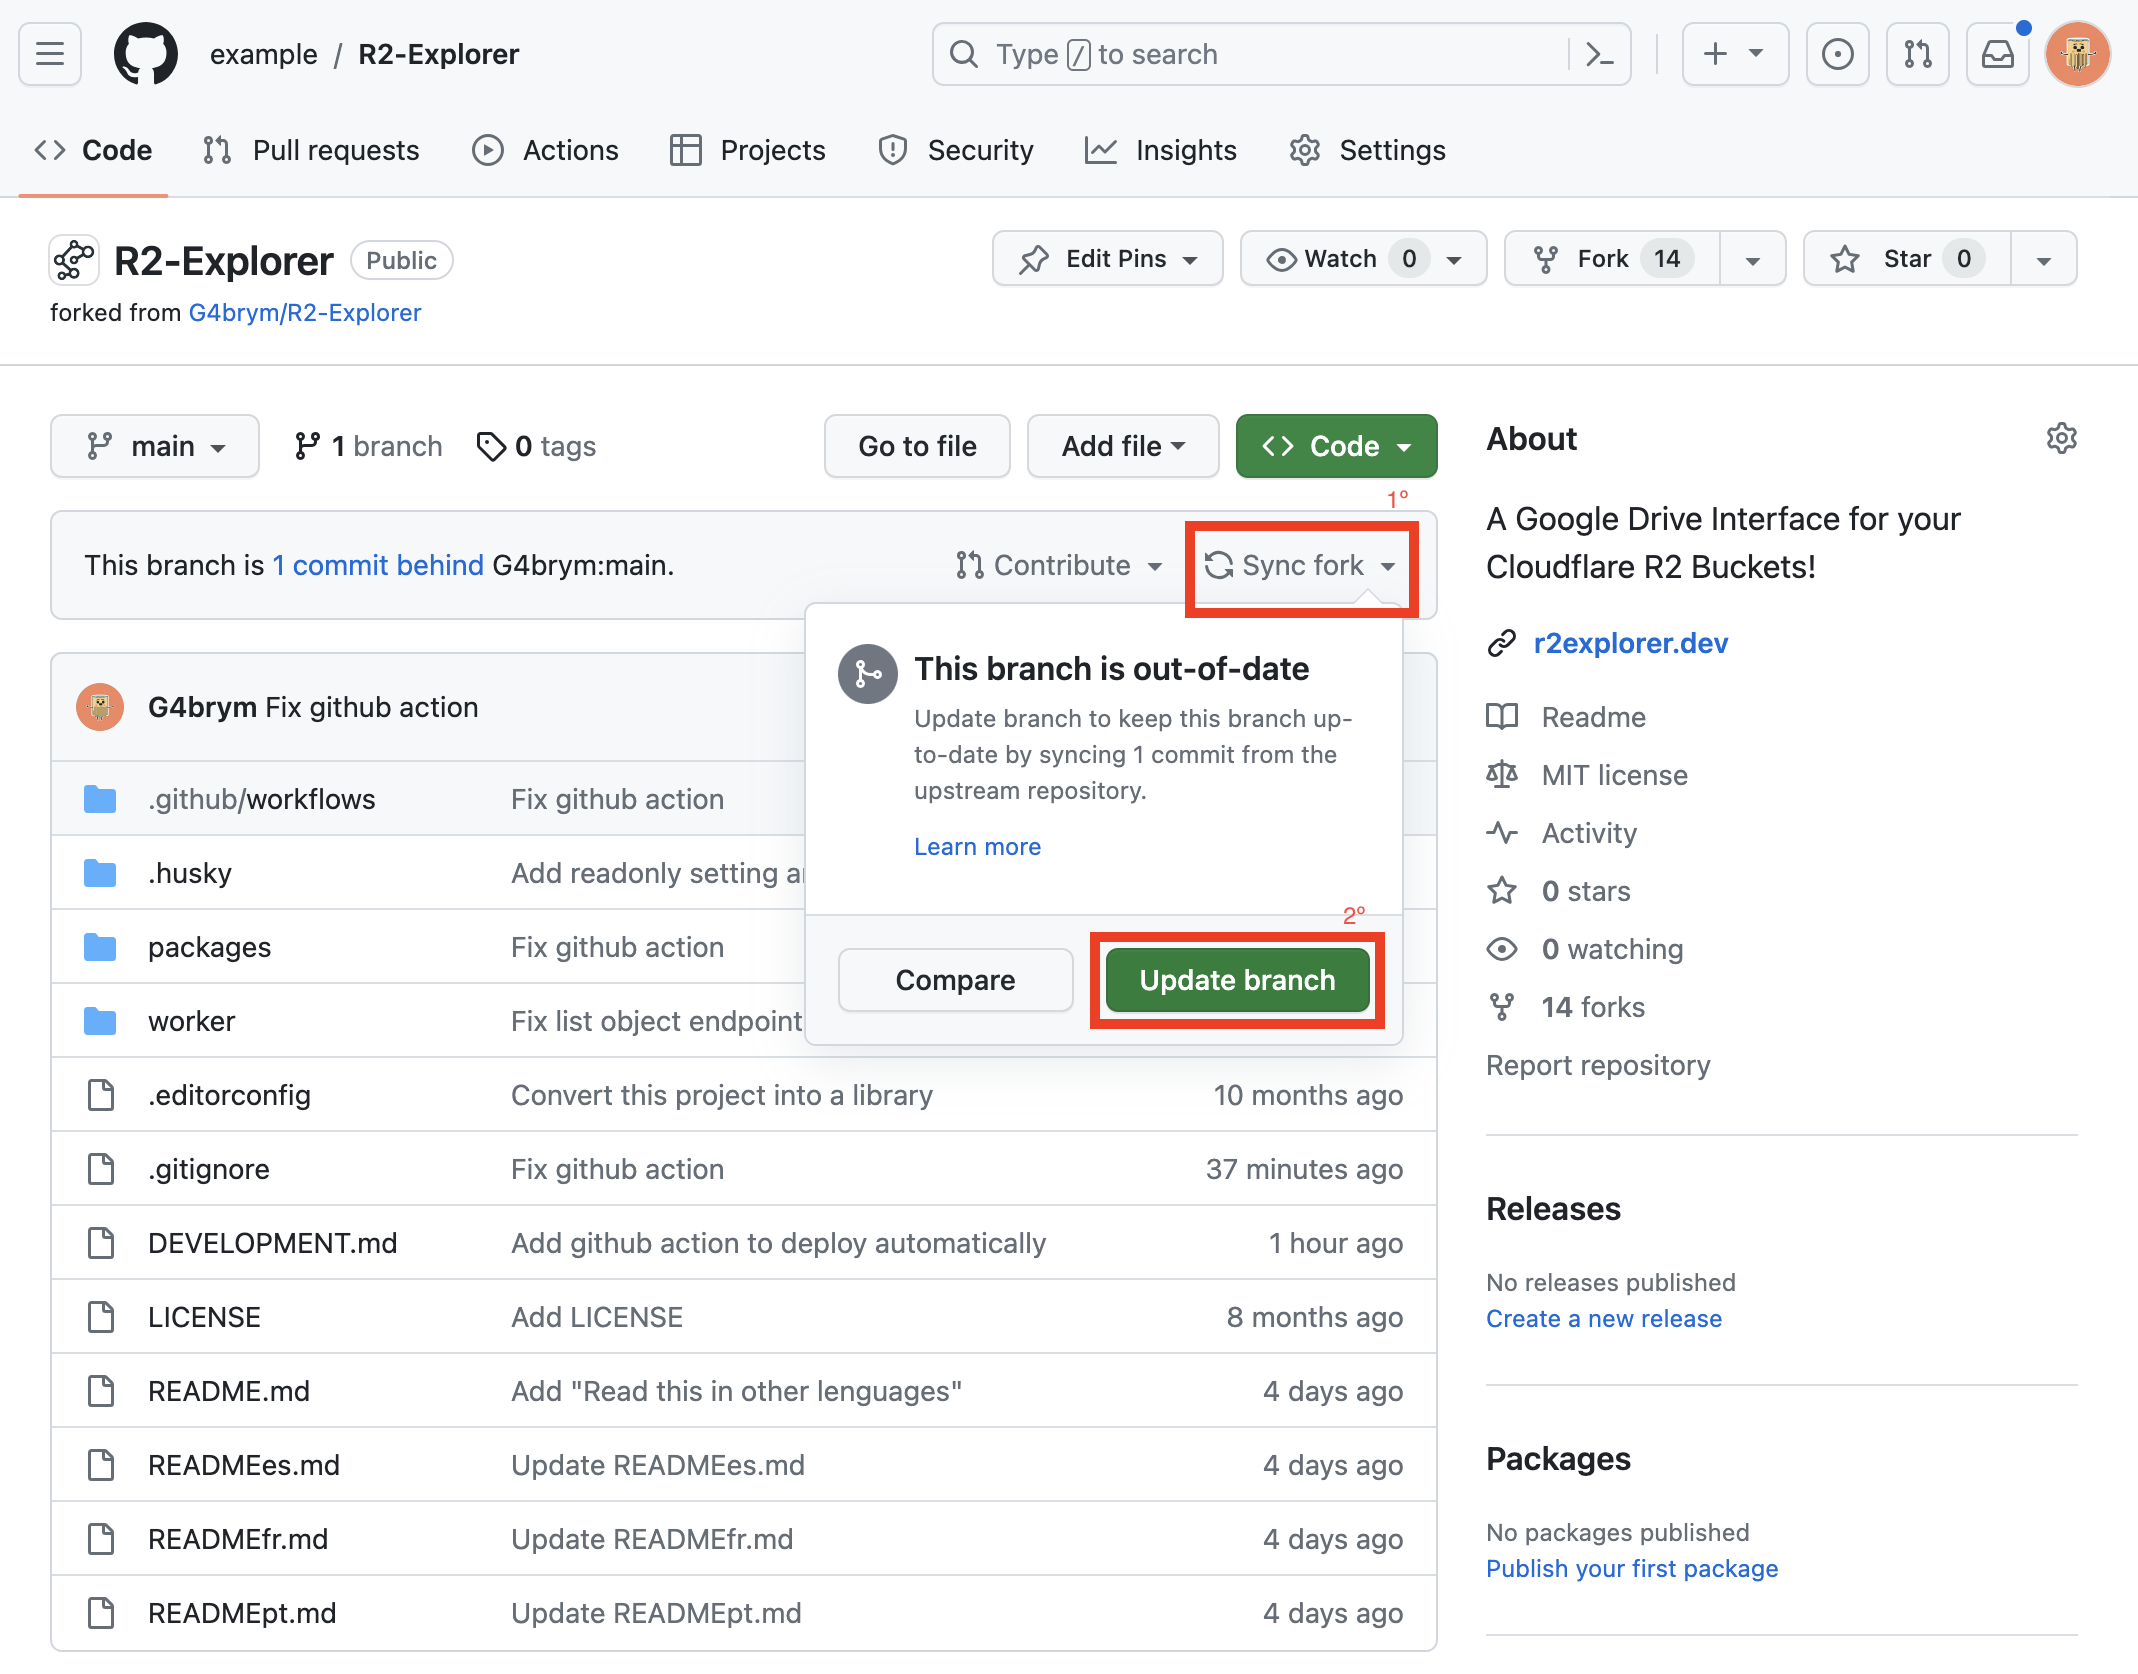Click the search input field

pos(1281,54)
